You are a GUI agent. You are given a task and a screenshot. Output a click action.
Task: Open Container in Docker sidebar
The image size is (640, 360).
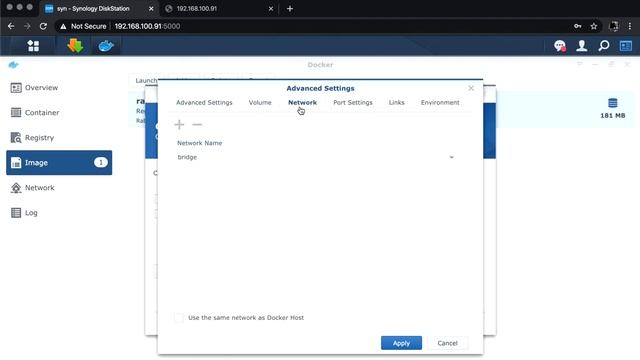pos(59,113)
